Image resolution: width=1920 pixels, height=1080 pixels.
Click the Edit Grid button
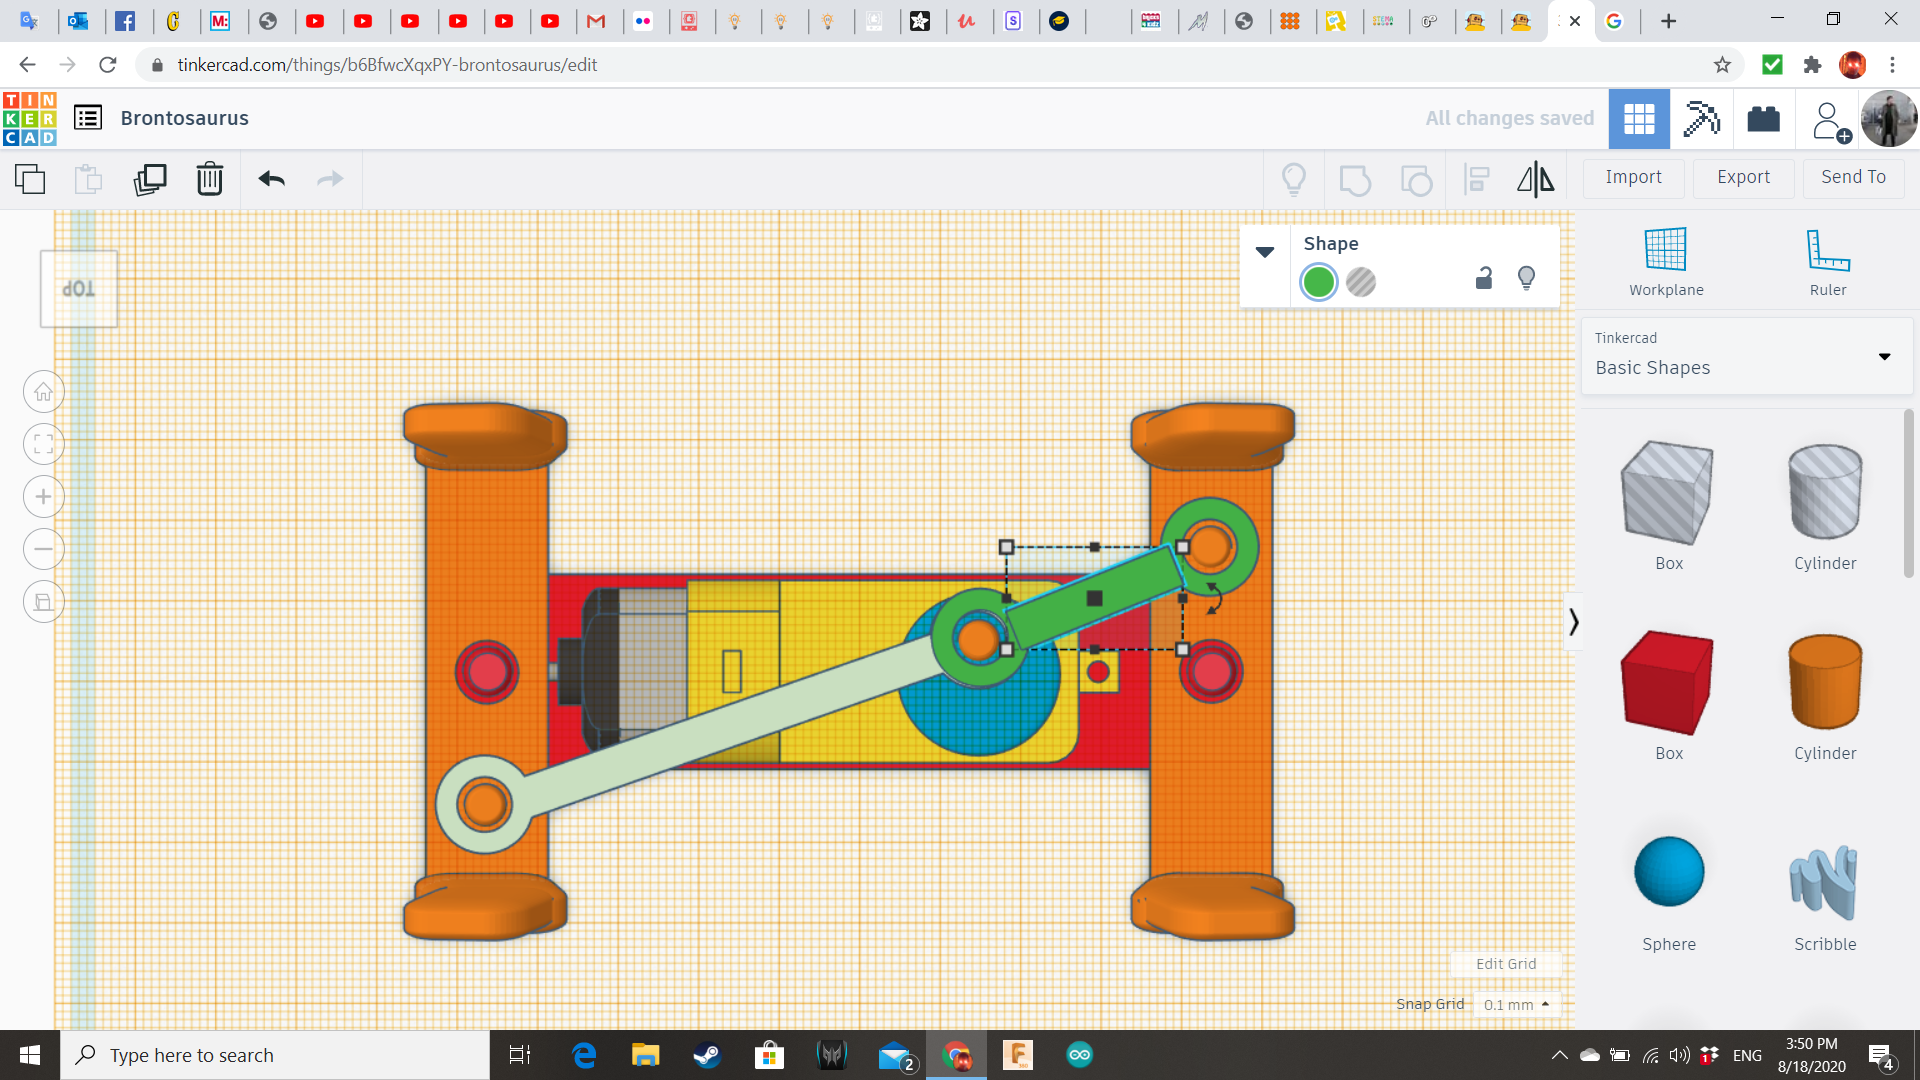point(1505,964)
